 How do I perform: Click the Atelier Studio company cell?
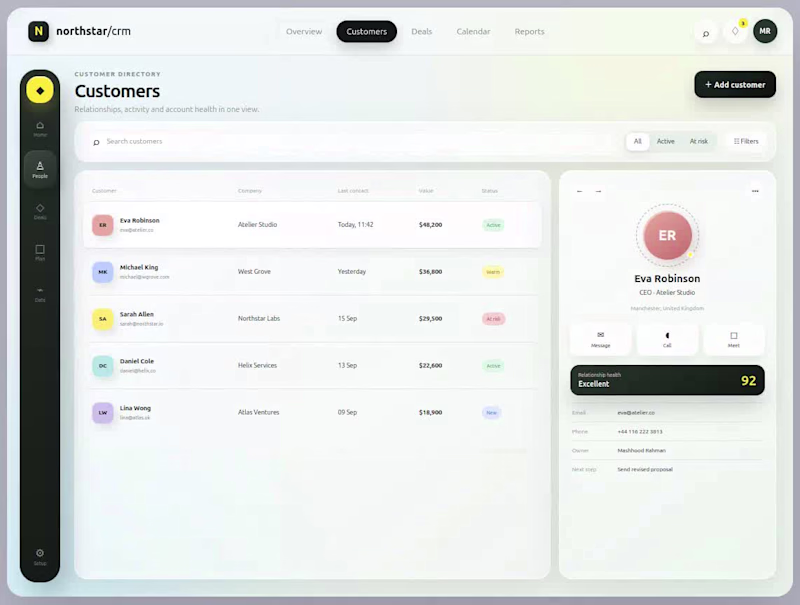click(257, 224)
